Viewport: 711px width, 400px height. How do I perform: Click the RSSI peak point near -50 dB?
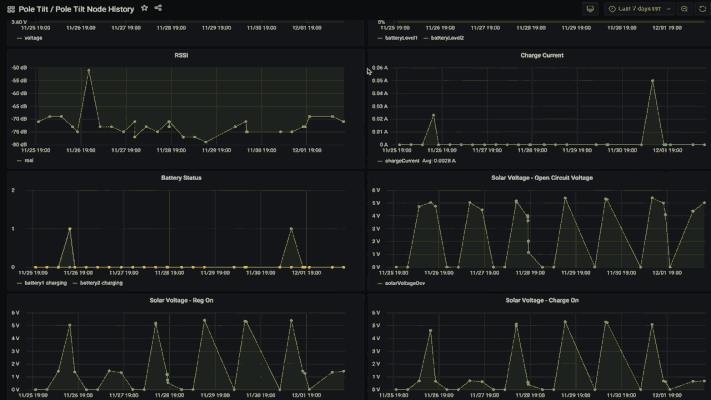point(89,70)
